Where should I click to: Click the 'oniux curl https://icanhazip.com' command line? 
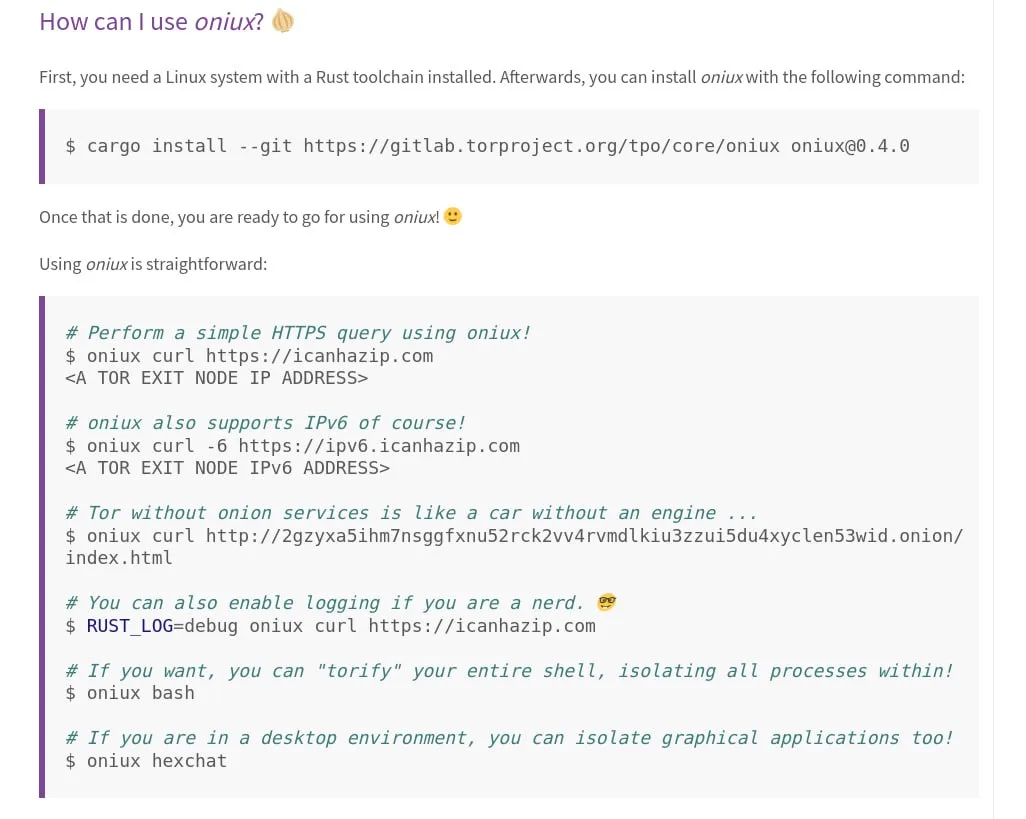pyautogui.click(x=260, y=356)
